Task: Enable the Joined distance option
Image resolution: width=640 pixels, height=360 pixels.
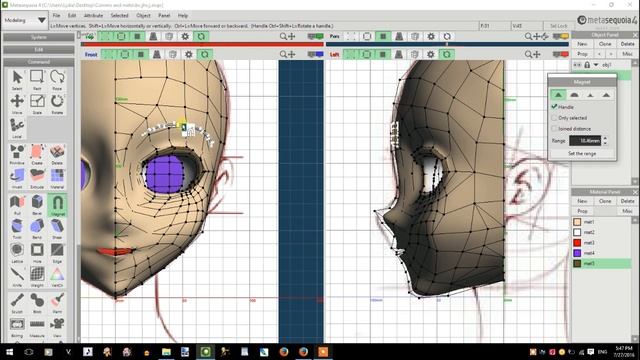Action: [554, 129]
